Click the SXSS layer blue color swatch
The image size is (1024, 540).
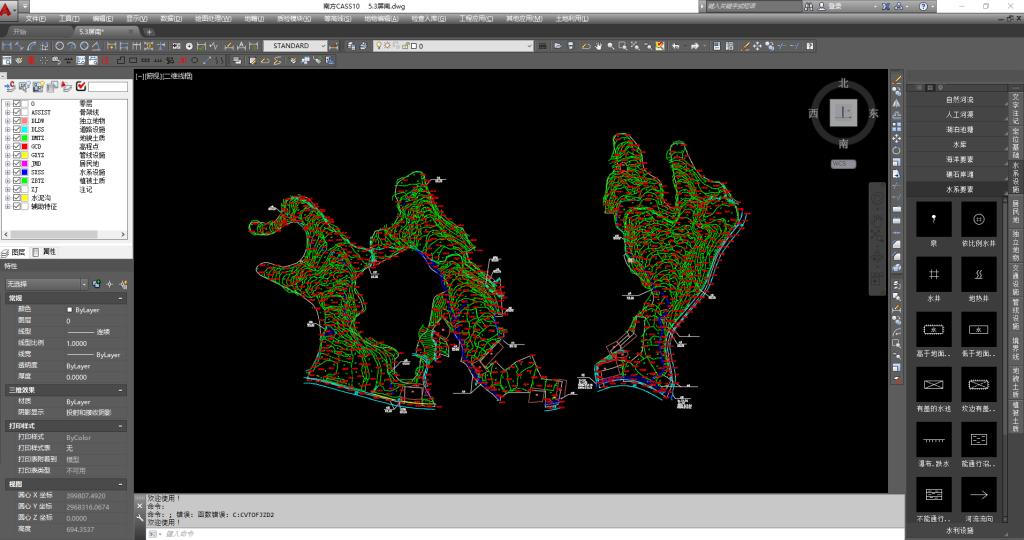point(25,172)
